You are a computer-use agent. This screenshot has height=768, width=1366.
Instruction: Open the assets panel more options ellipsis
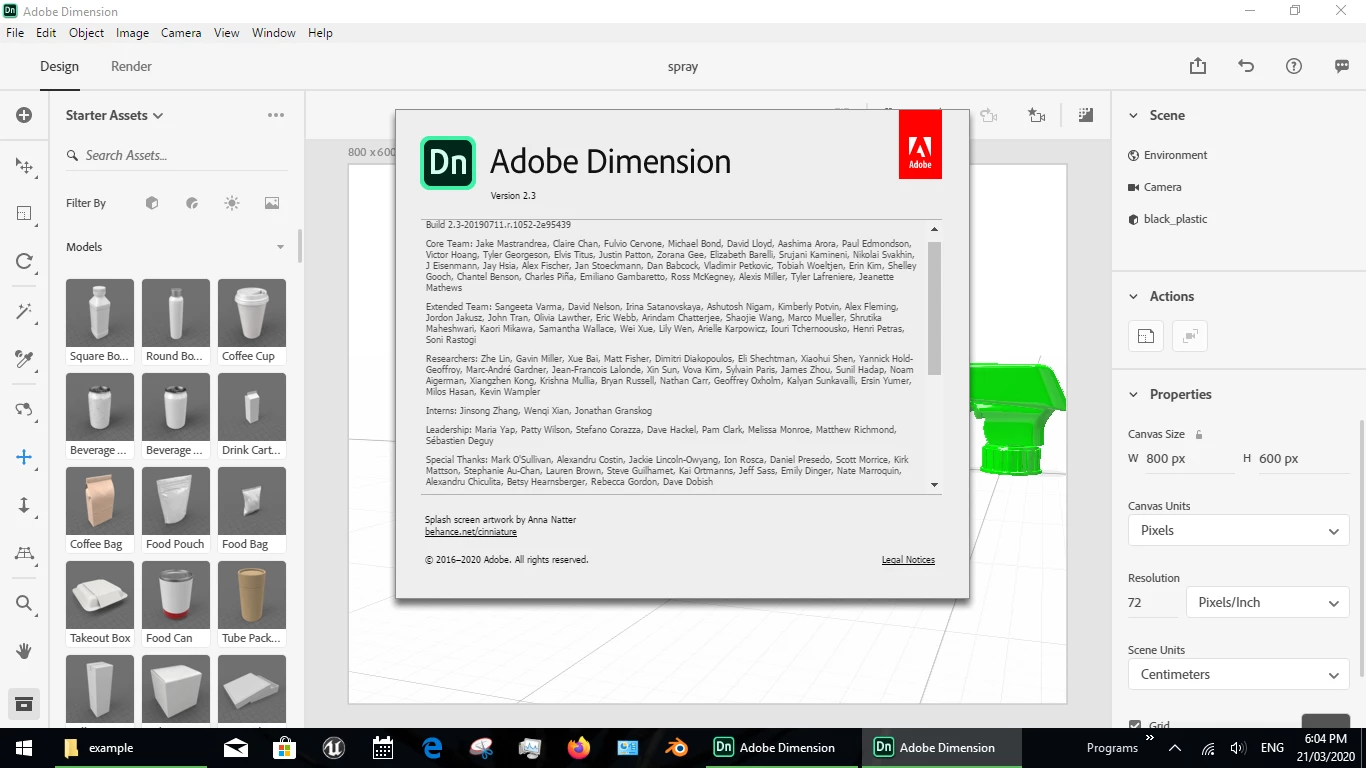point(276,115)
